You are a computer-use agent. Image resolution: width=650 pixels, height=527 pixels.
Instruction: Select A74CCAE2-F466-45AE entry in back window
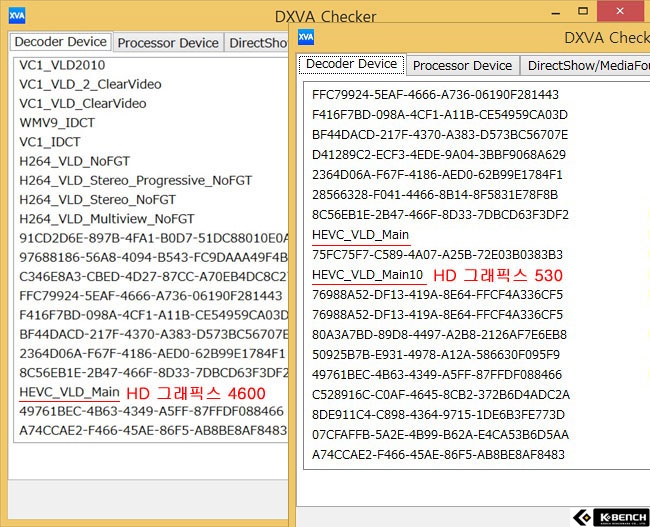pyautogui.click(x=153, y=430)
